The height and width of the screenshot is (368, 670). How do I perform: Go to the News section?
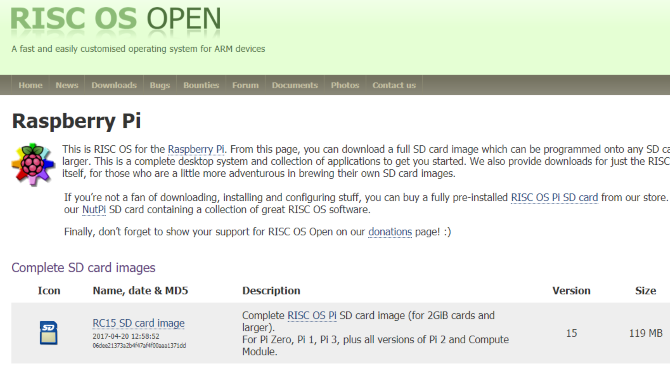pyautogui.click(x=67, y=85)
